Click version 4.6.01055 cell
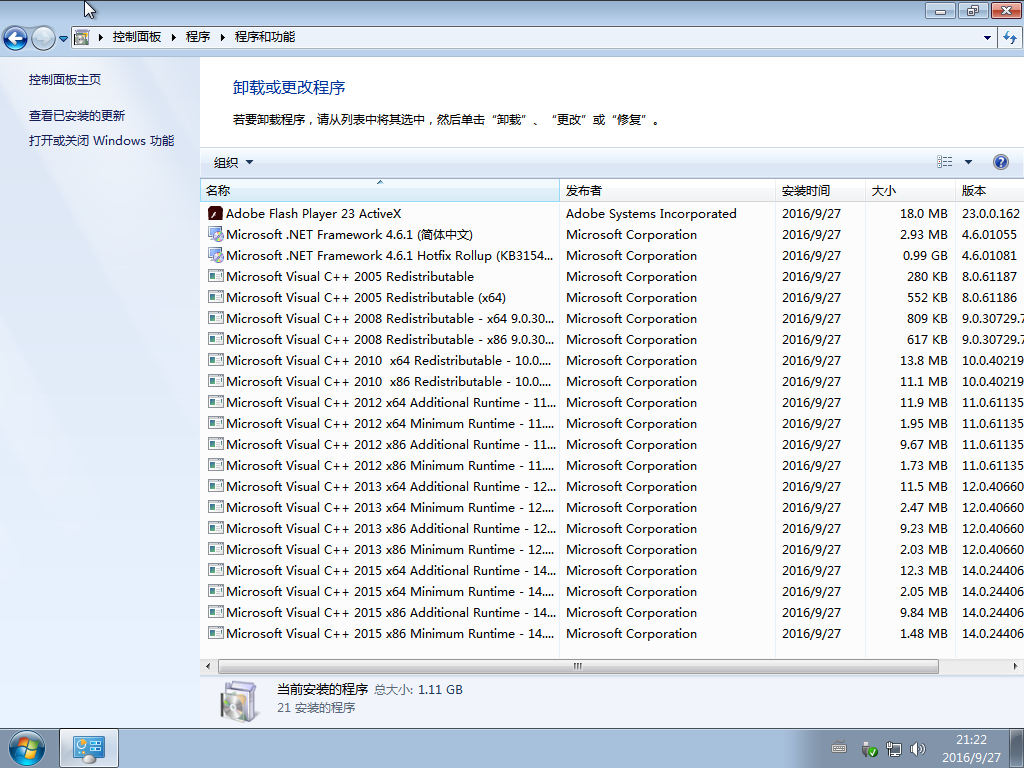The height and width of the screenshot is (768, 1024). pyautogui.click(x=989, y=234)
